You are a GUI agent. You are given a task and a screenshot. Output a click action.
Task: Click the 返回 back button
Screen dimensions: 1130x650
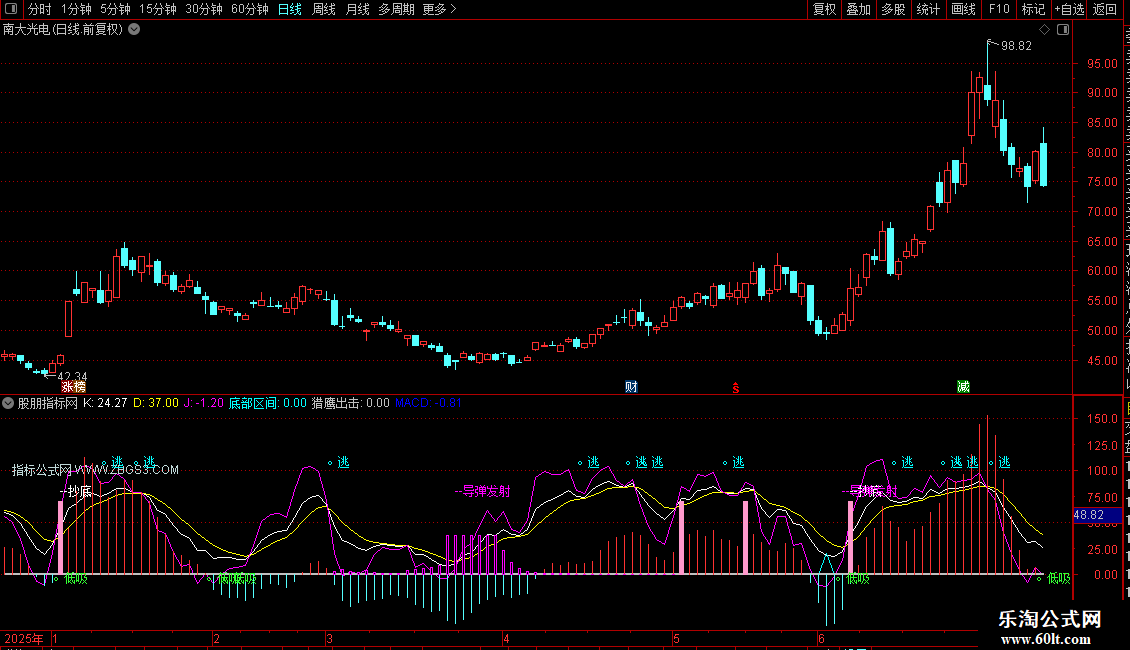click(x=1104, y=9)
